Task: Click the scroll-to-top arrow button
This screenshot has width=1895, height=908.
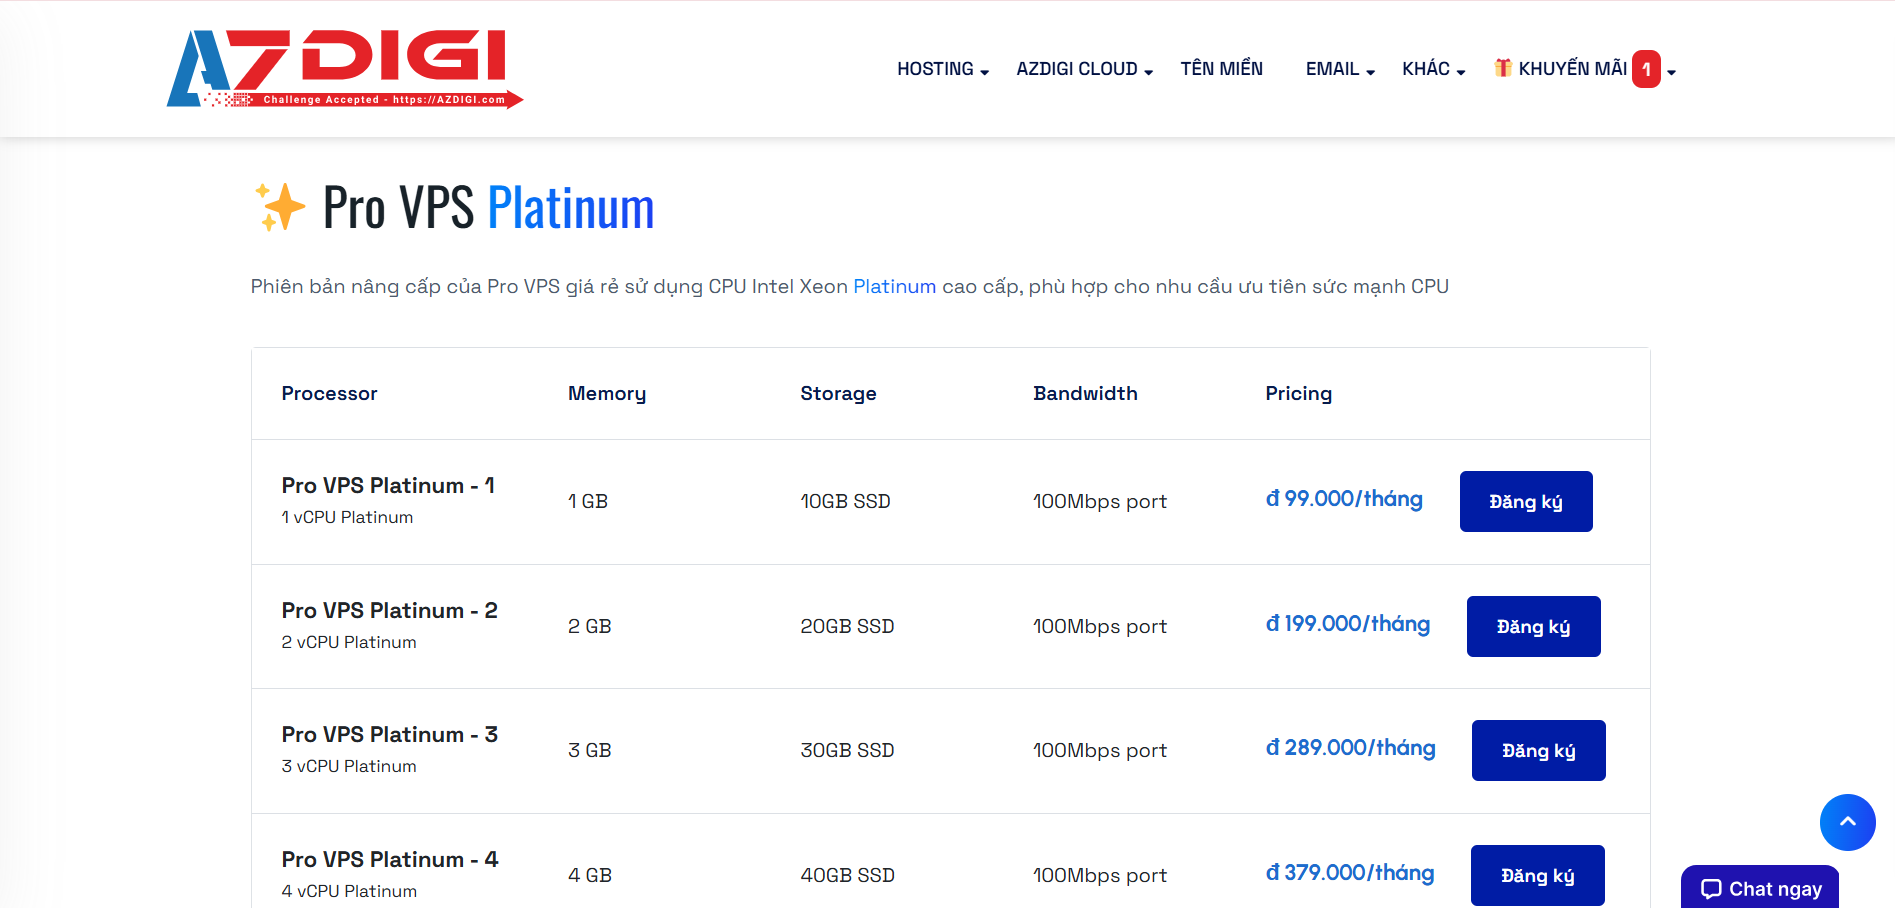Action: tap(1846, 822)
